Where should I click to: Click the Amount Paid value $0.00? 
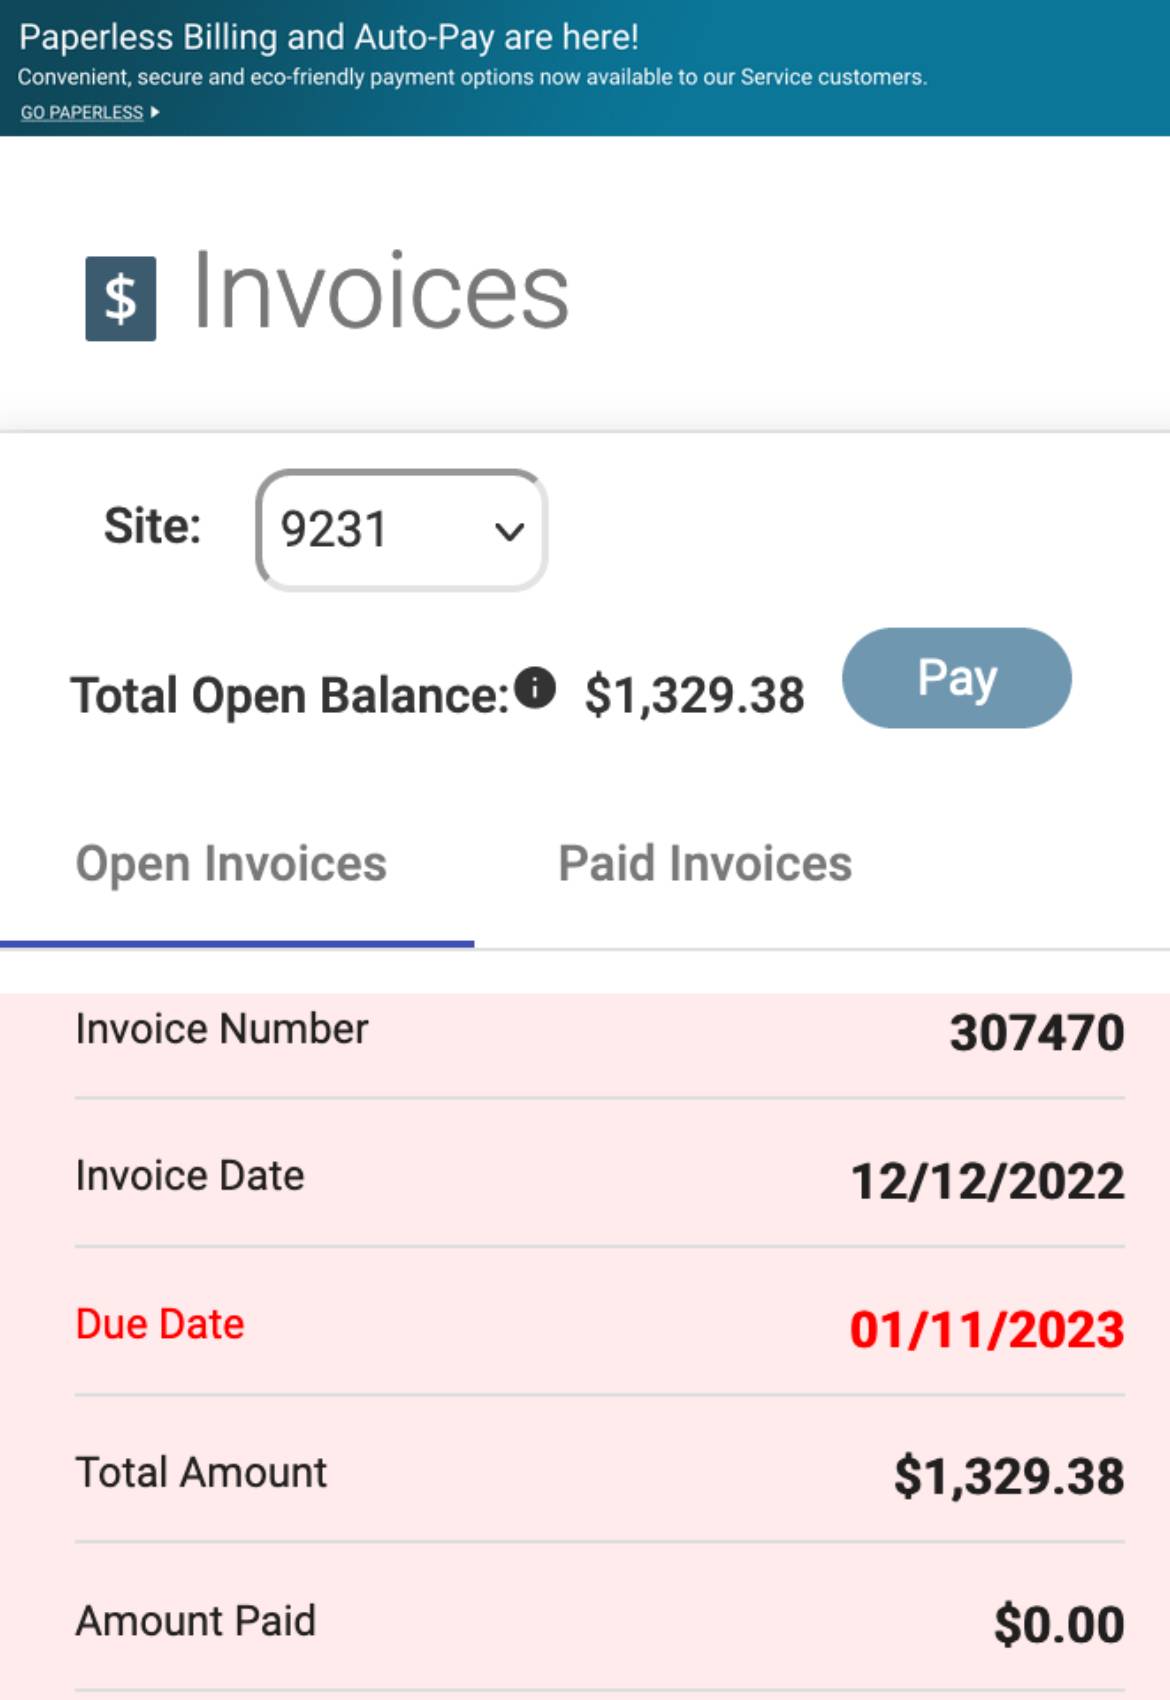[x=1059, y=1625]
